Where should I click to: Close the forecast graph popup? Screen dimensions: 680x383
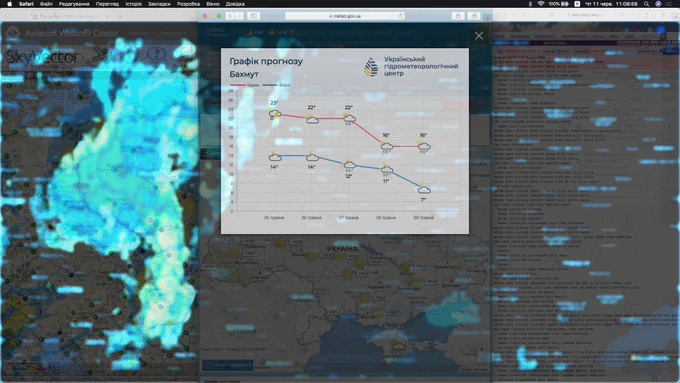[479, 36]
